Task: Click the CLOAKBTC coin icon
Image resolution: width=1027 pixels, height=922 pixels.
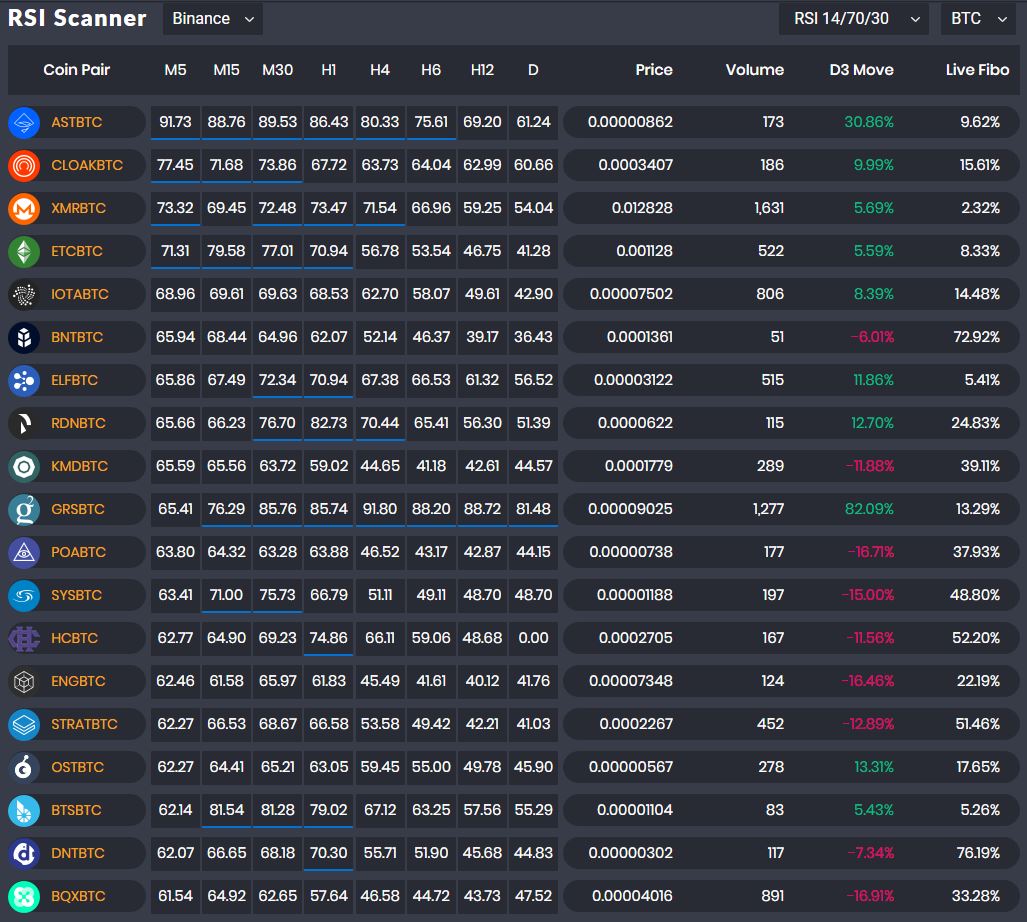Action: pyautogui.click(x=24, y=166)
